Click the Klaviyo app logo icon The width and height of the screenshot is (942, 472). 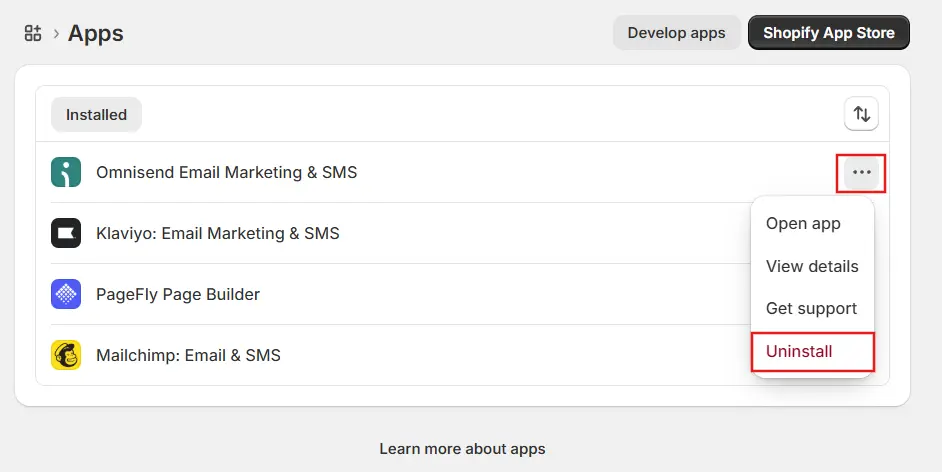[x=66, y=233]
